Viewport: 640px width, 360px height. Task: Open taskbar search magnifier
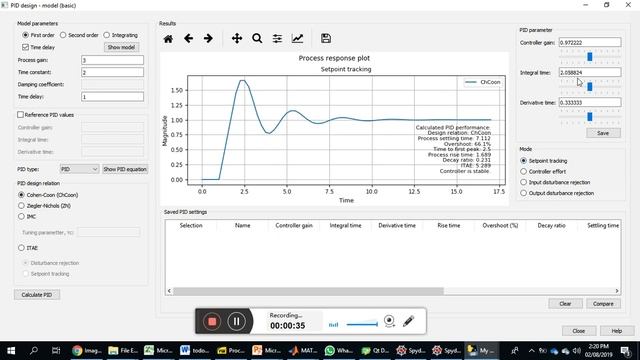34,350
